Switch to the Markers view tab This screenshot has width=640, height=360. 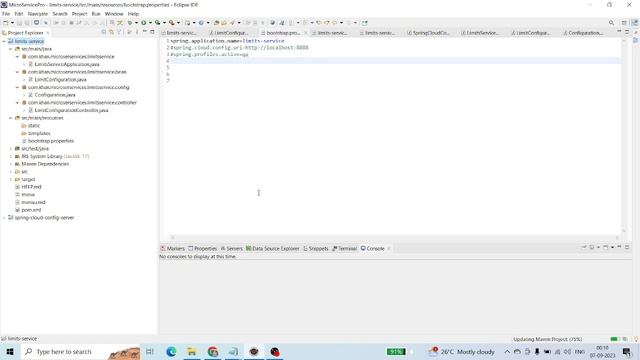tap(173, 248)
